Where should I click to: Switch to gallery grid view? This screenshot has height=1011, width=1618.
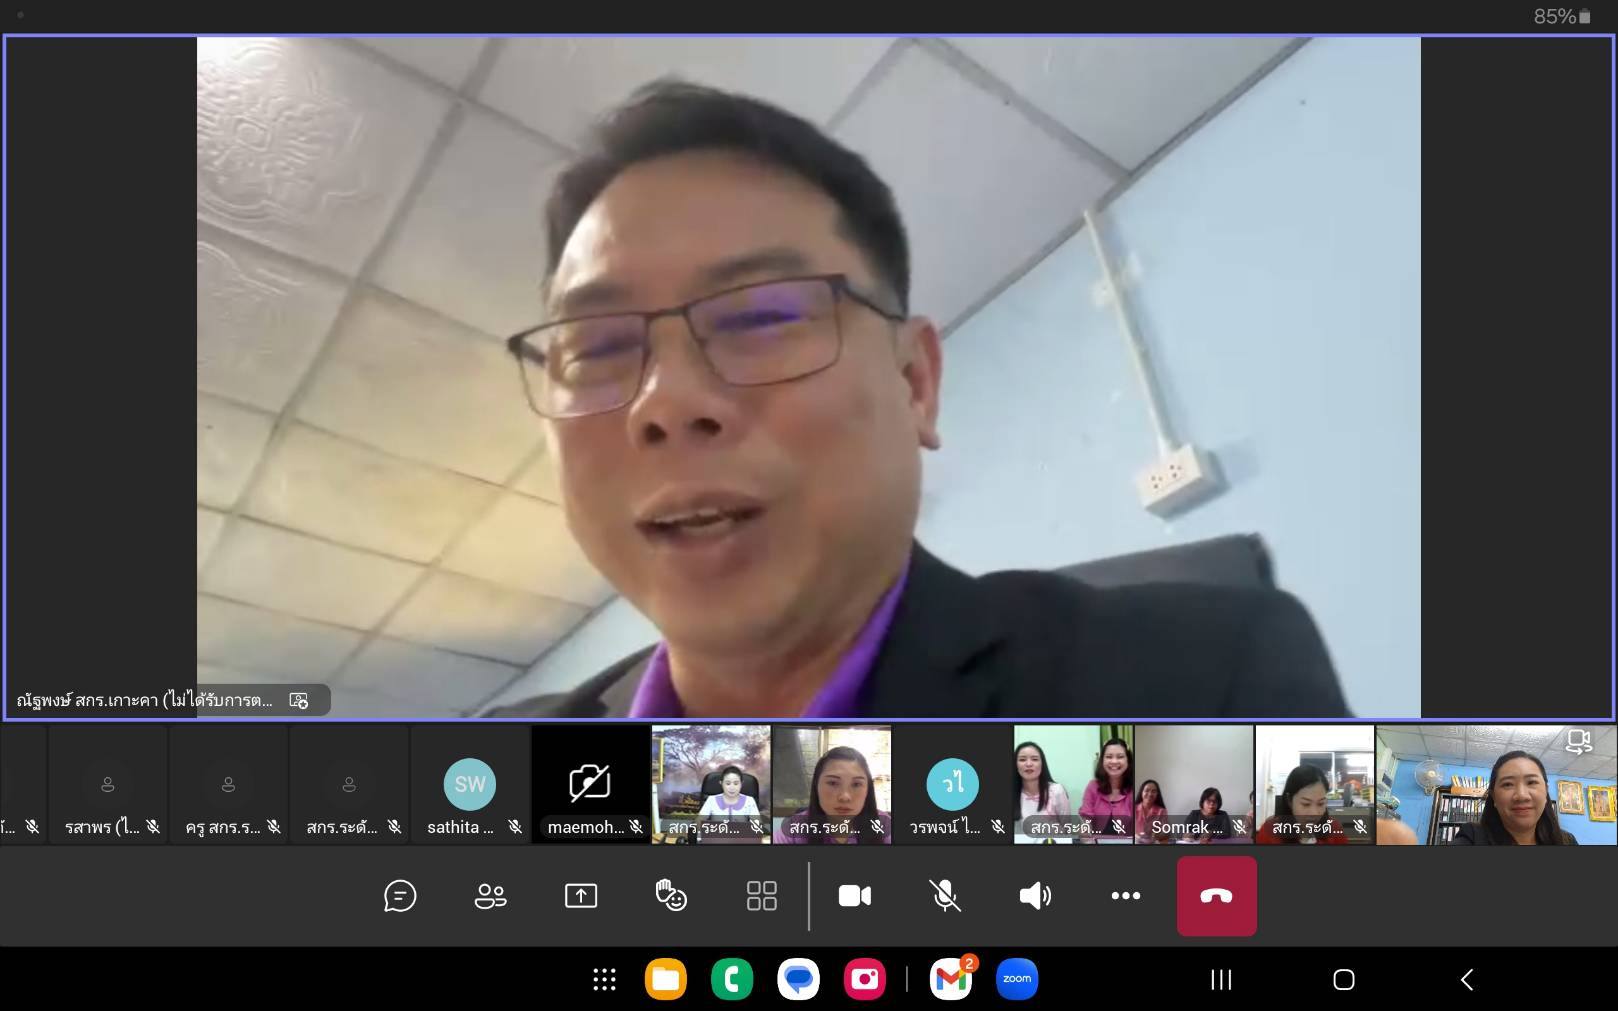click(761, 896)
